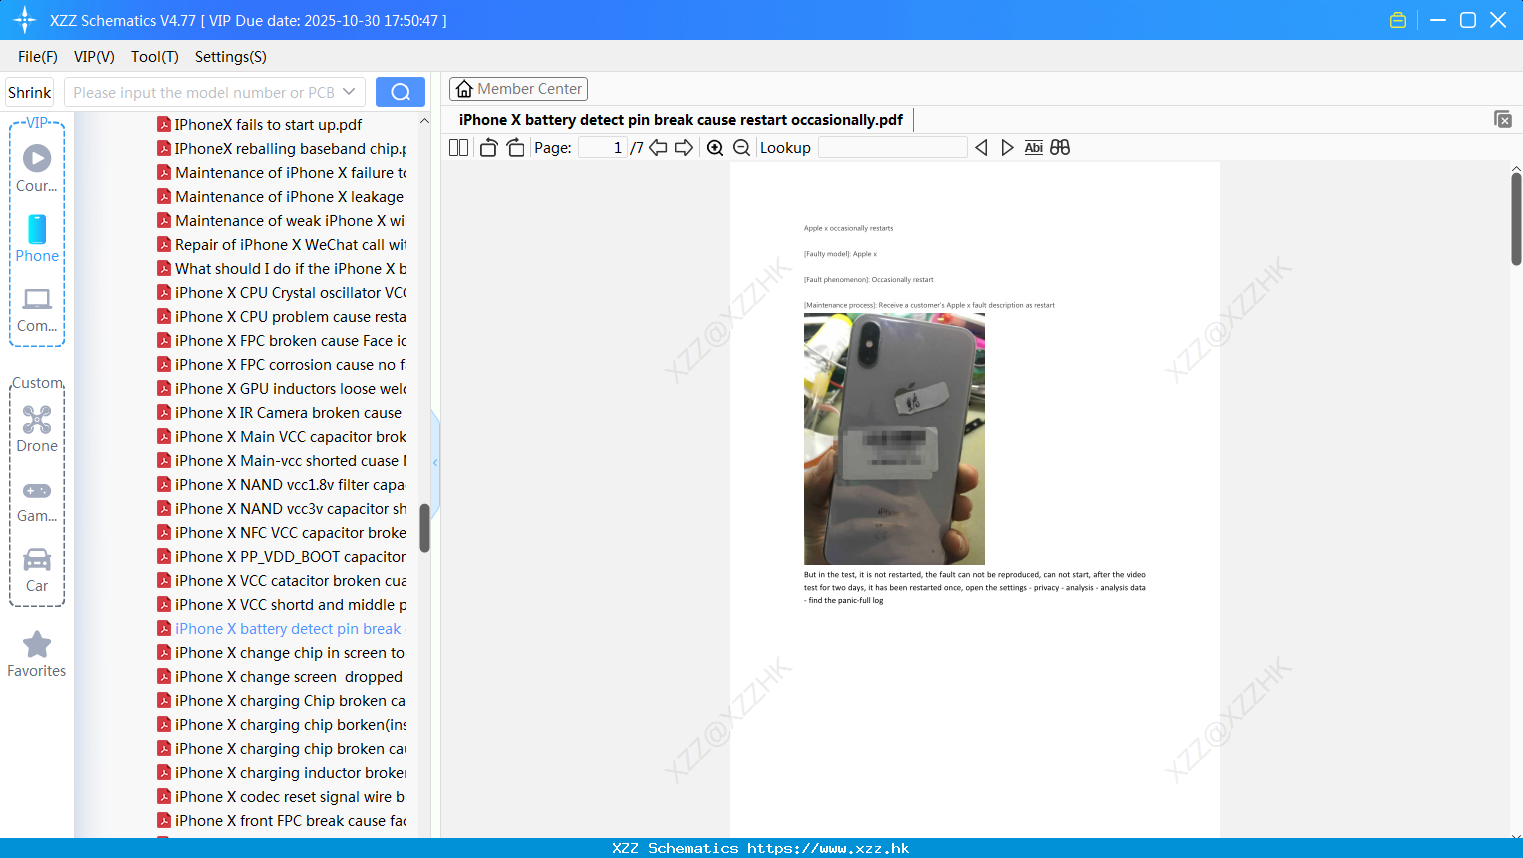Toggle the Abi match-case search option

pos(1034,148)
